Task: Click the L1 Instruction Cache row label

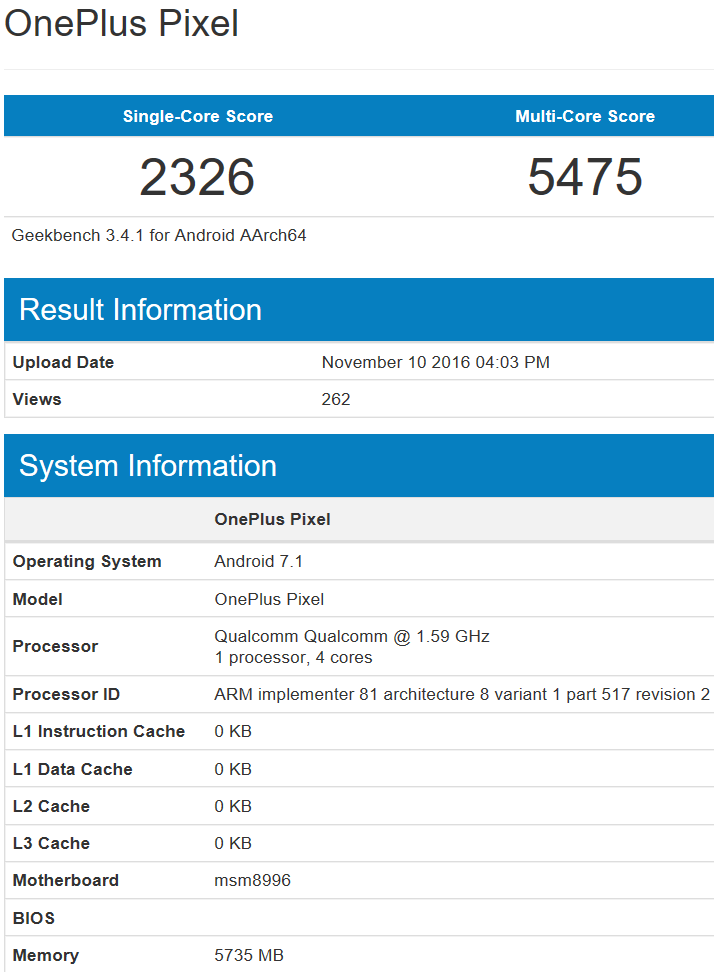Action: (99, 731)
